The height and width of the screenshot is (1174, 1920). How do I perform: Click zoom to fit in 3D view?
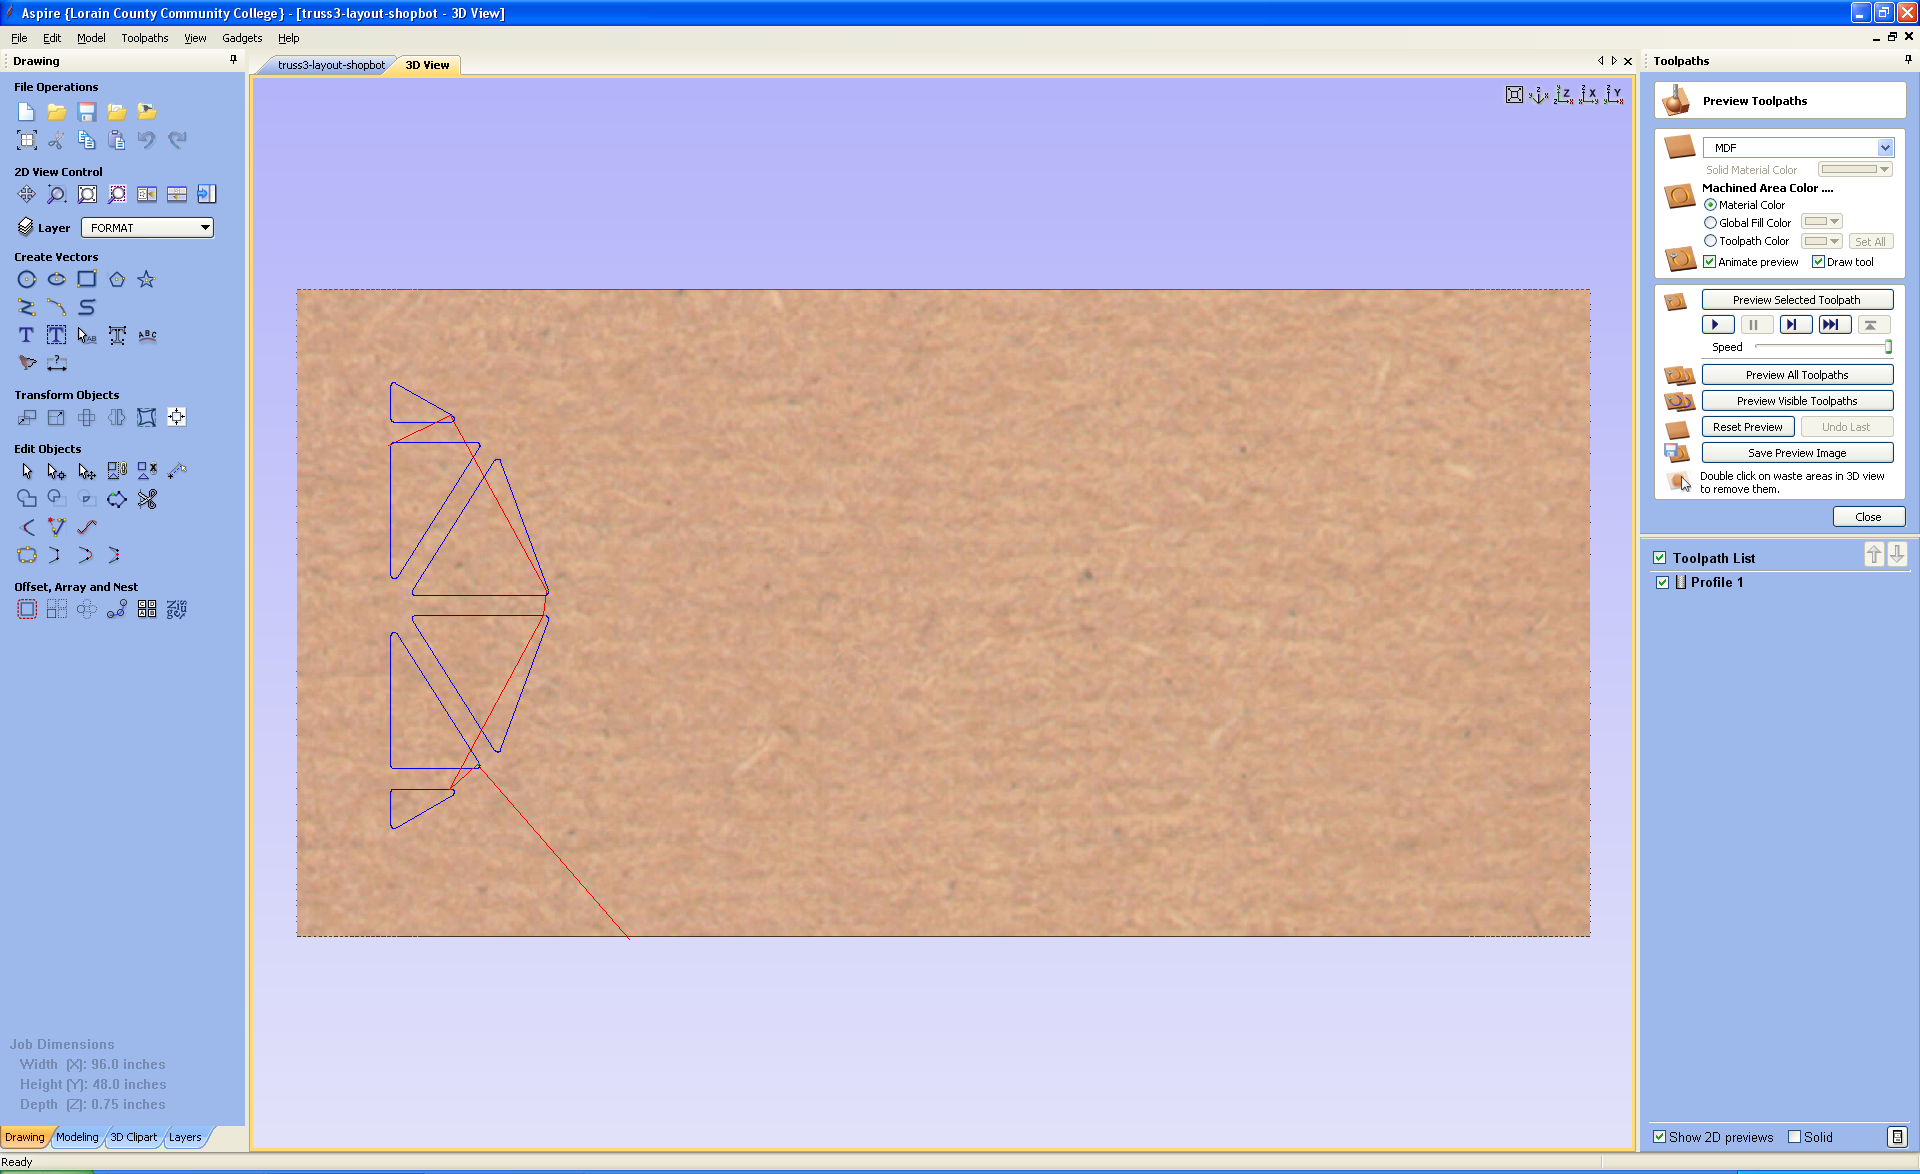[x=1514, y=95]
